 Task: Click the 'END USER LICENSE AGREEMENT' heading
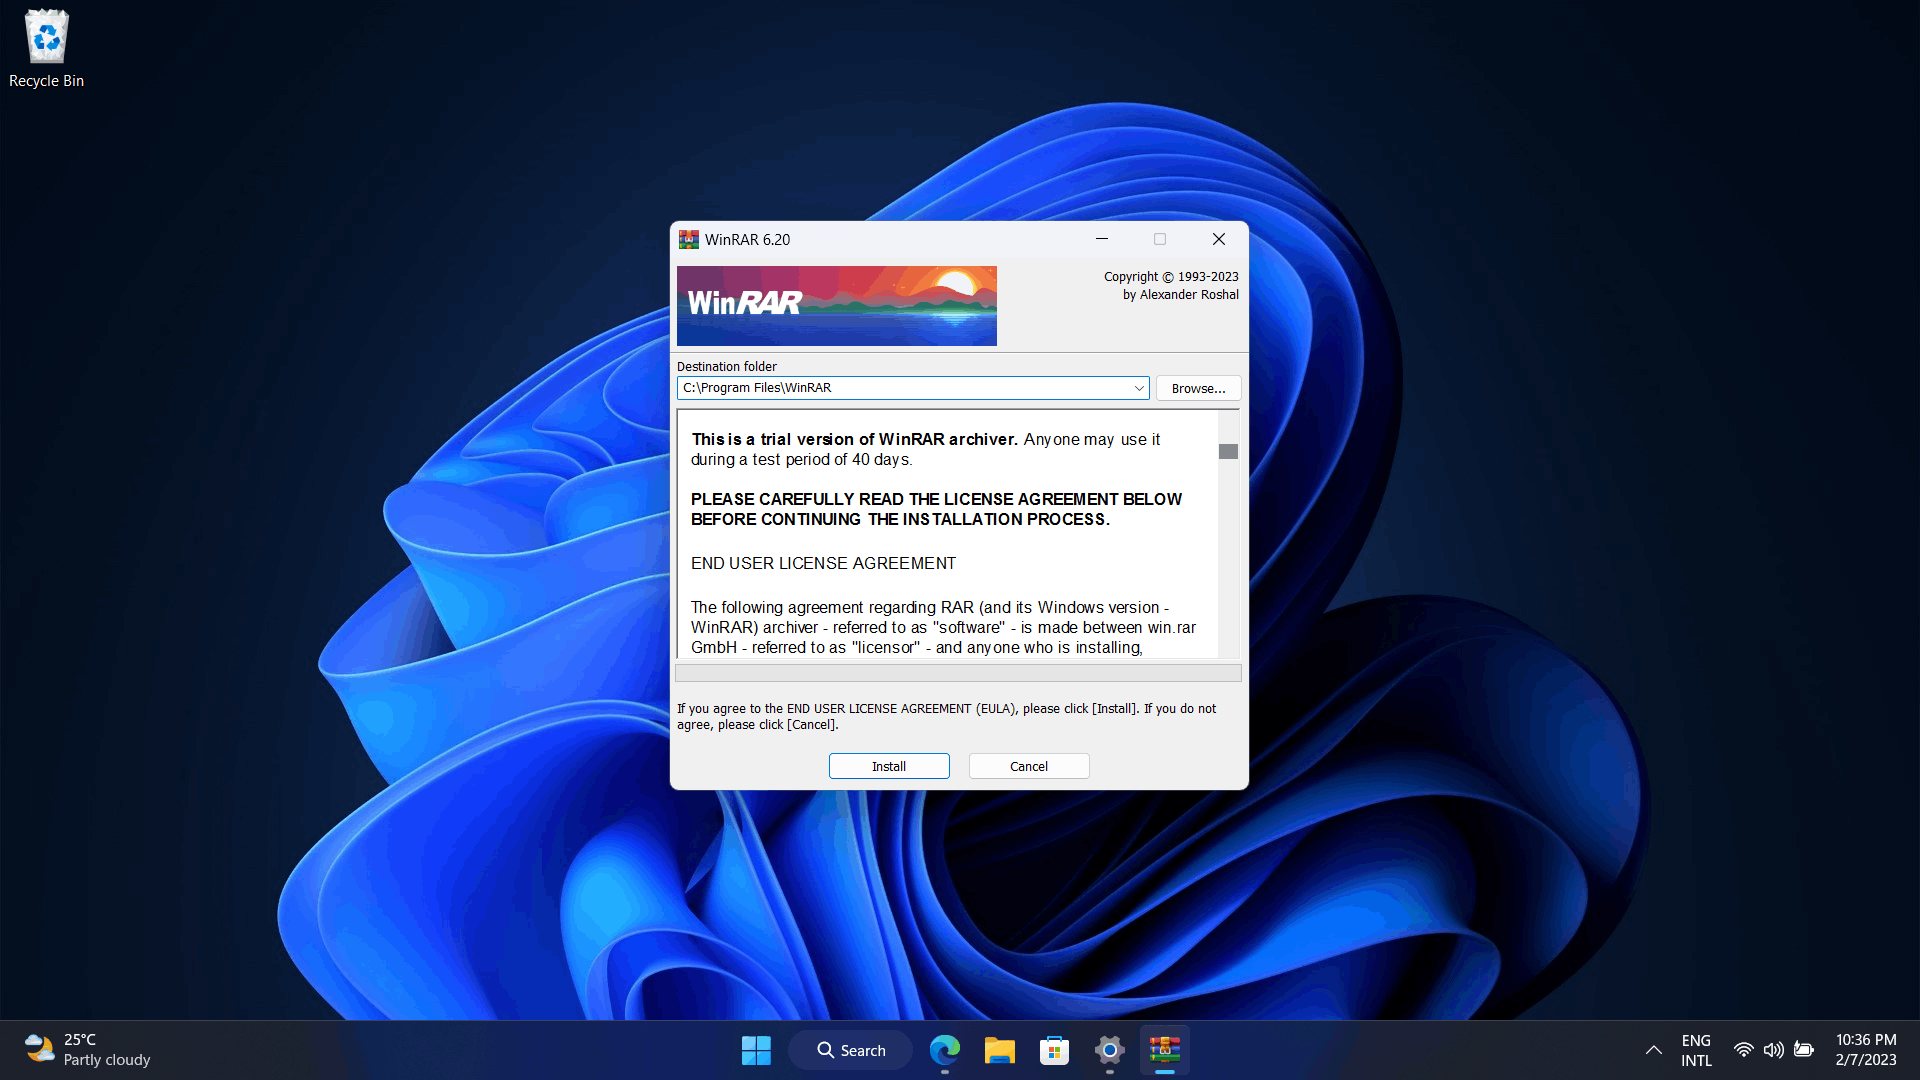pos(823,563)
